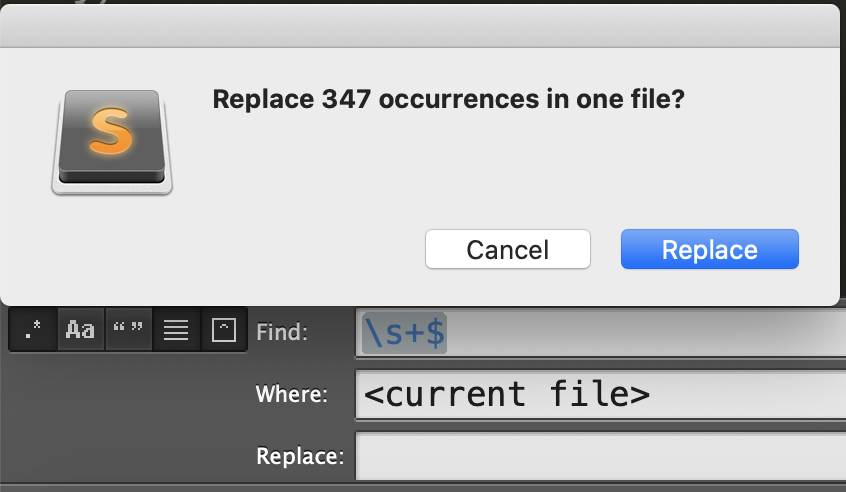Focus the Where field showing <current file>
This screenshot has width=846, height=492.
[x=601, y=394]
